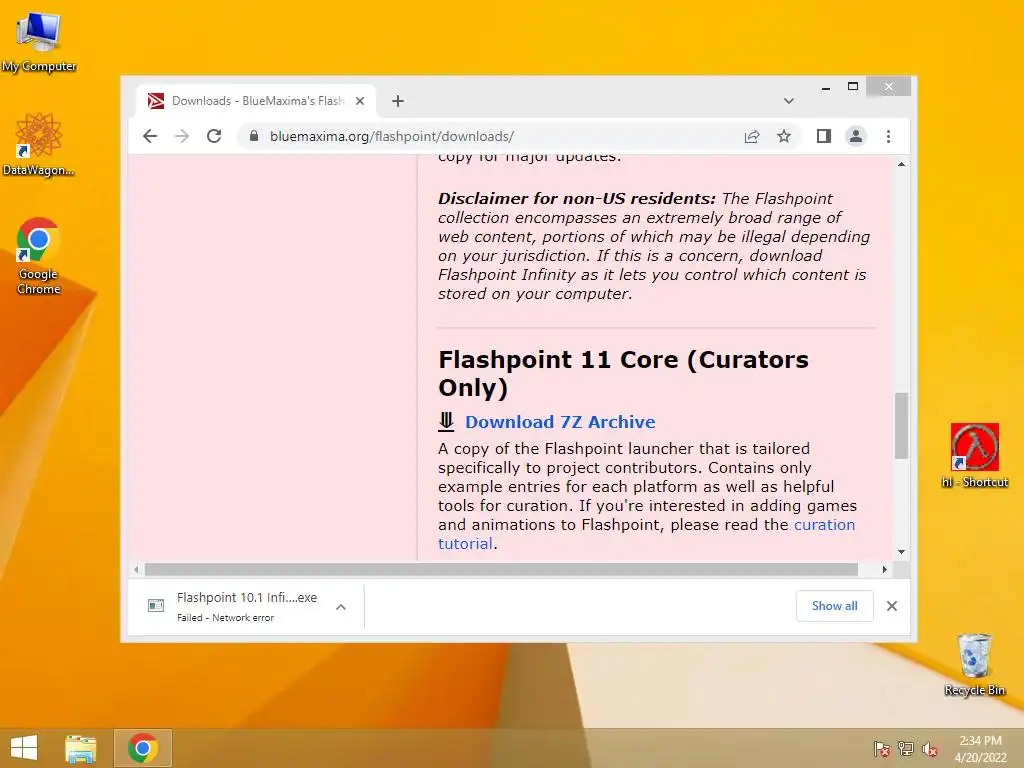Open File Explorer from taskbar
Screen dimensions: 1024x768
click(x=80, y=748)
